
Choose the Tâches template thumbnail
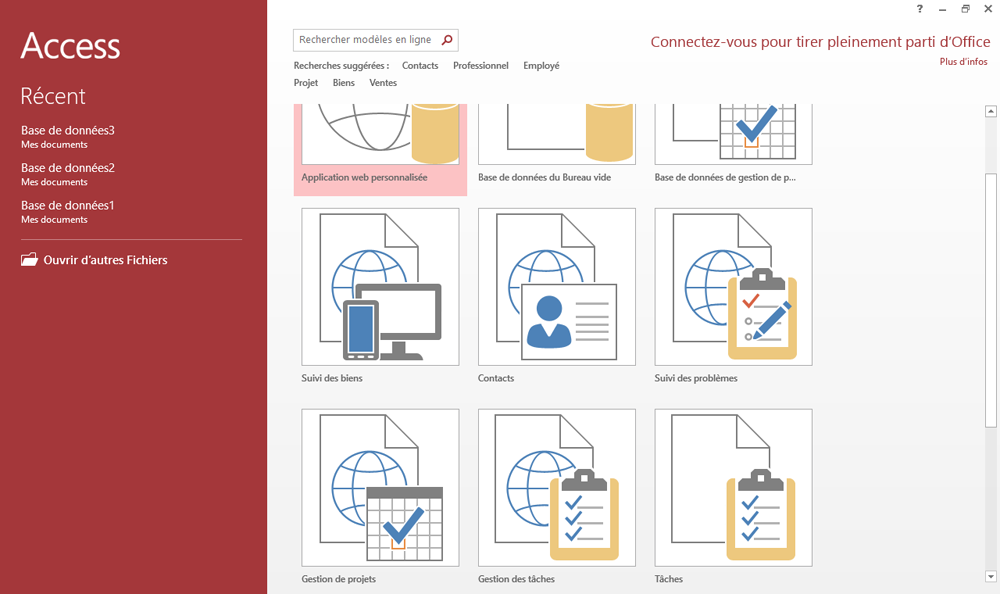(x=733, y=487)
